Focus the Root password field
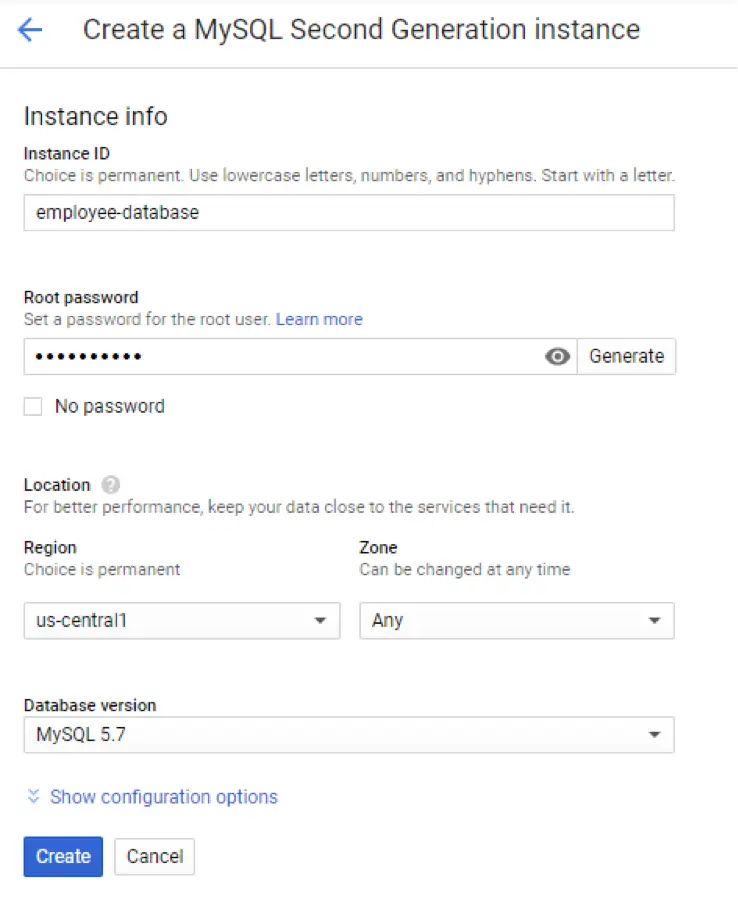The image size is (738, 903). click(280, 357)
